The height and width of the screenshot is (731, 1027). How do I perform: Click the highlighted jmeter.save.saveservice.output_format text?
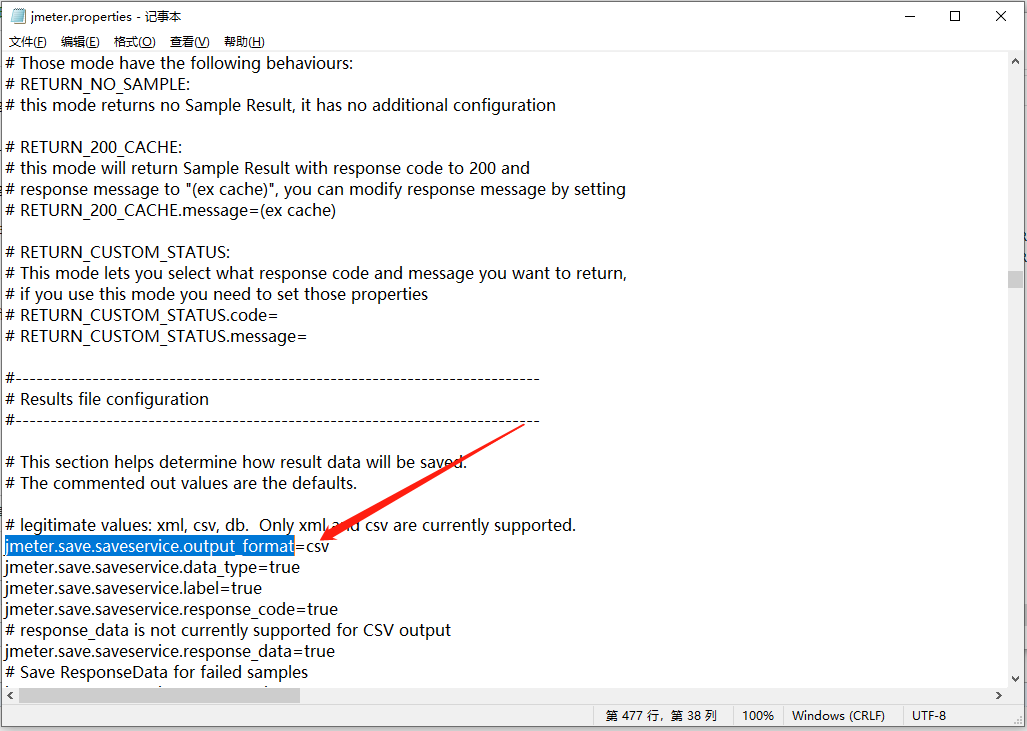[149, 546]
